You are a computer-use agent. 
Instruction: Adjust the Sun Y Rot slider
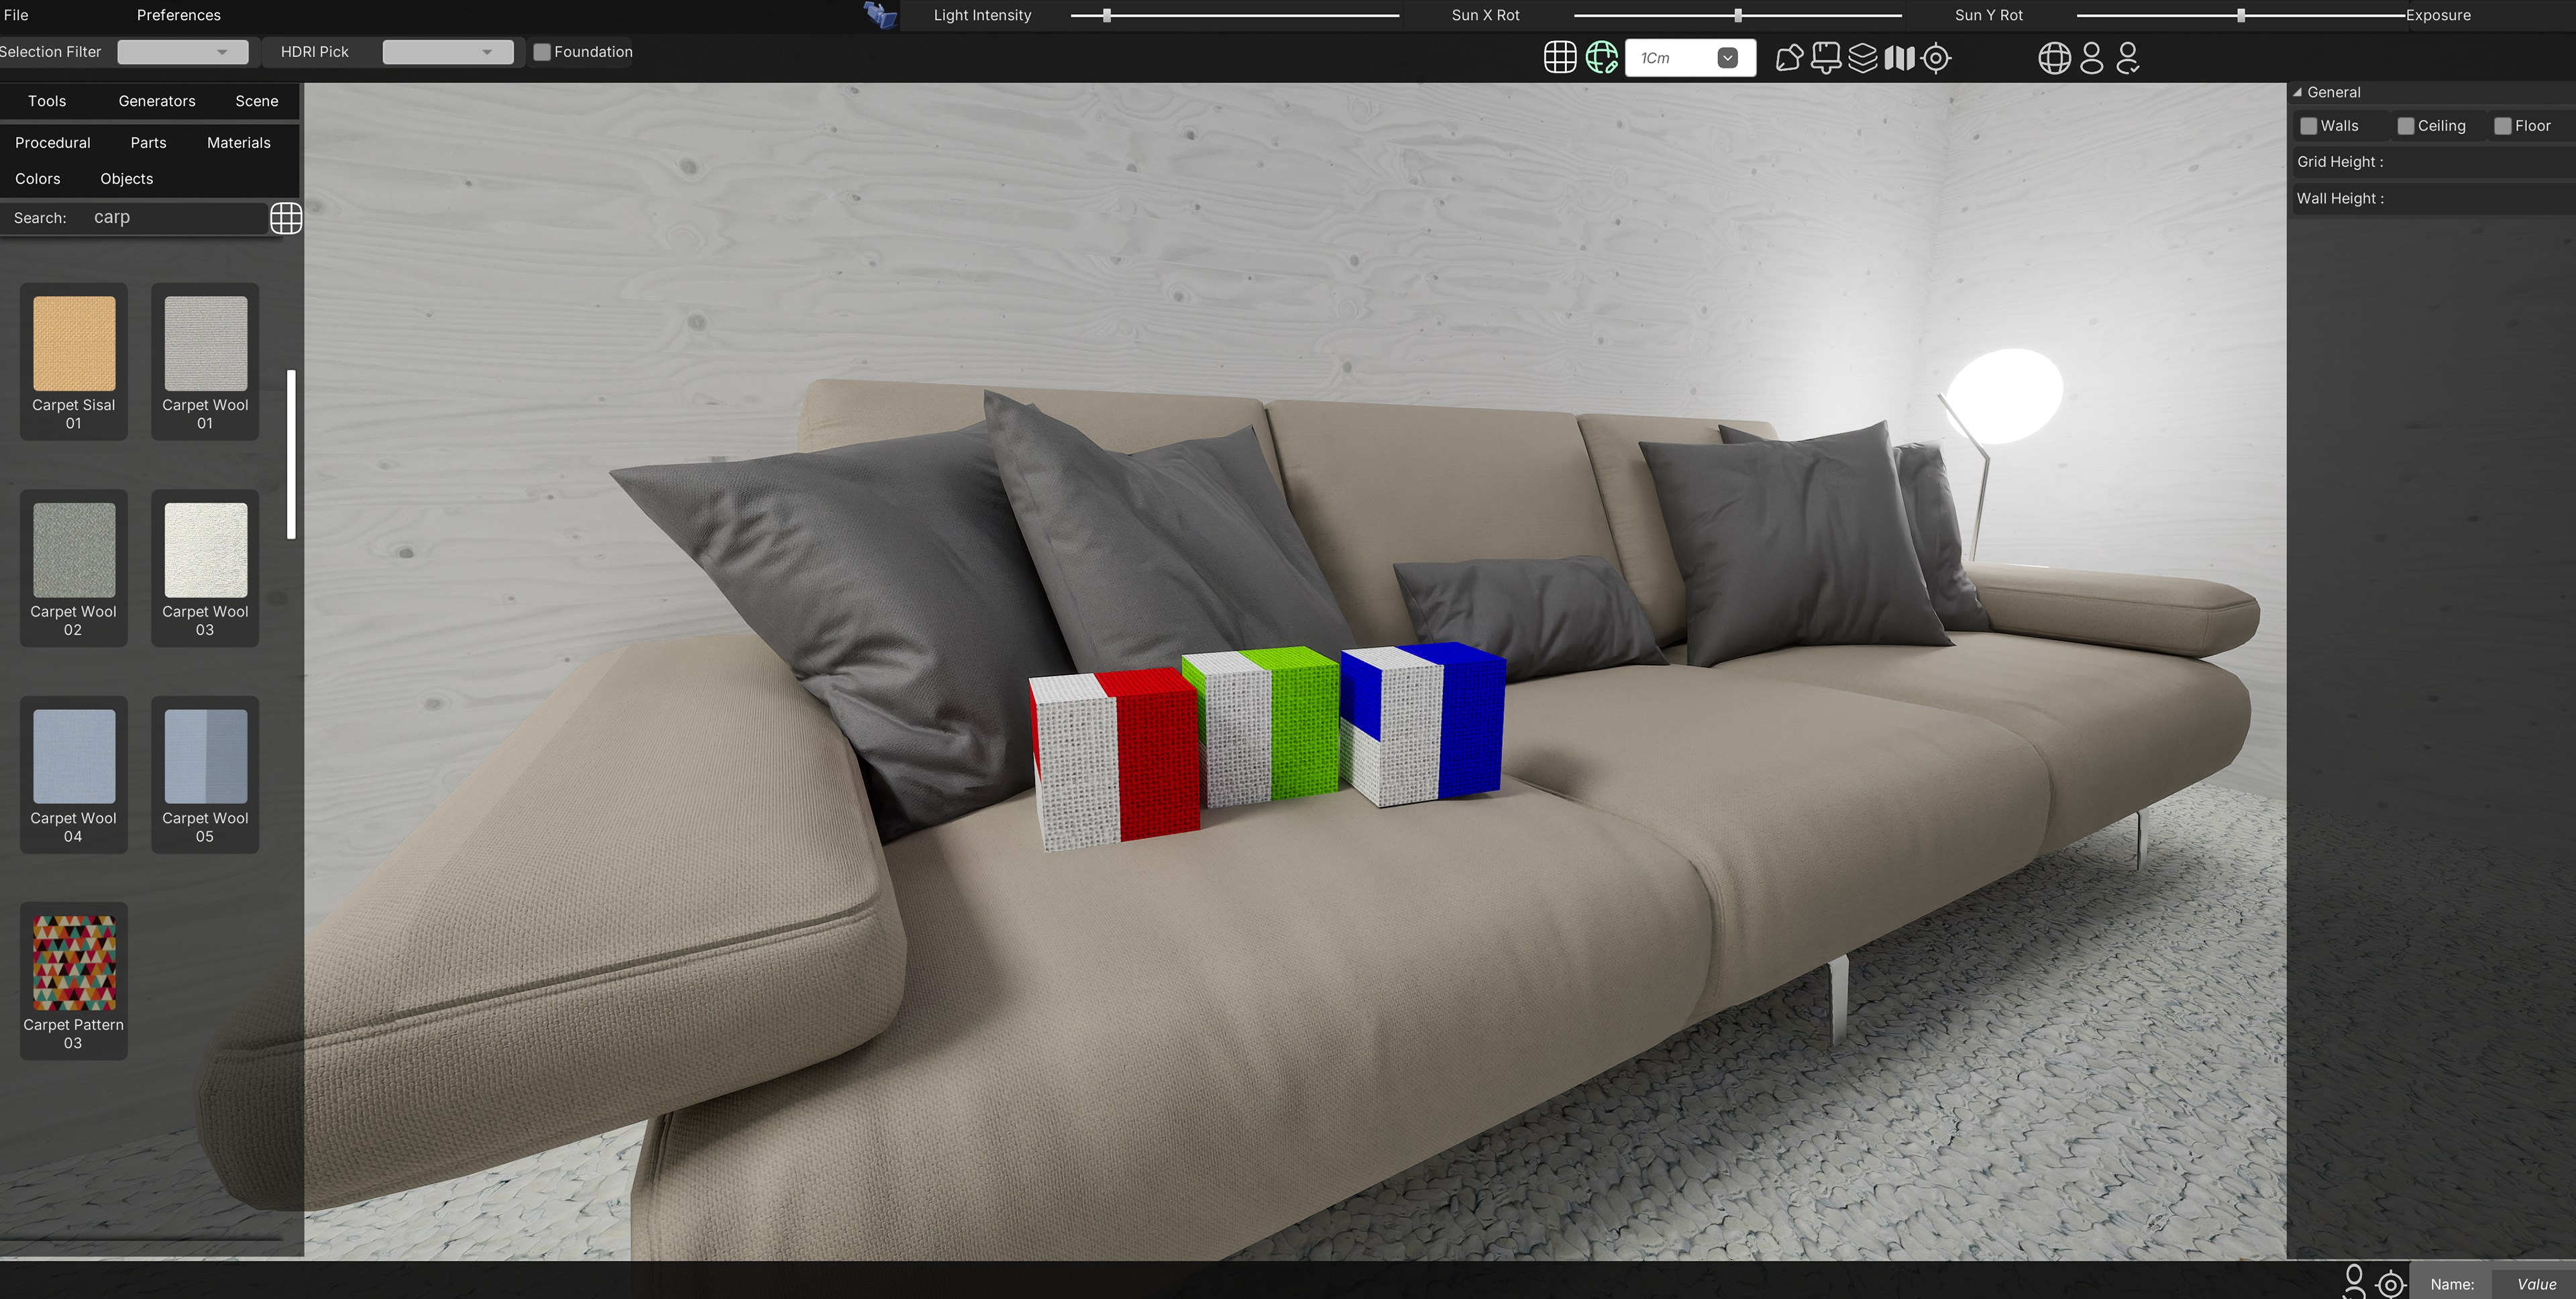pyautogui.click(x=2241, y=15)
